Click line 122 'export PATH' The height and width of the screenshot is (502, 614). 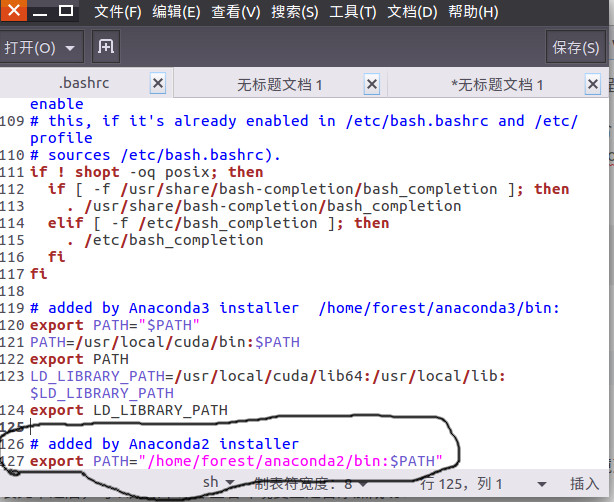coord(79,359)
